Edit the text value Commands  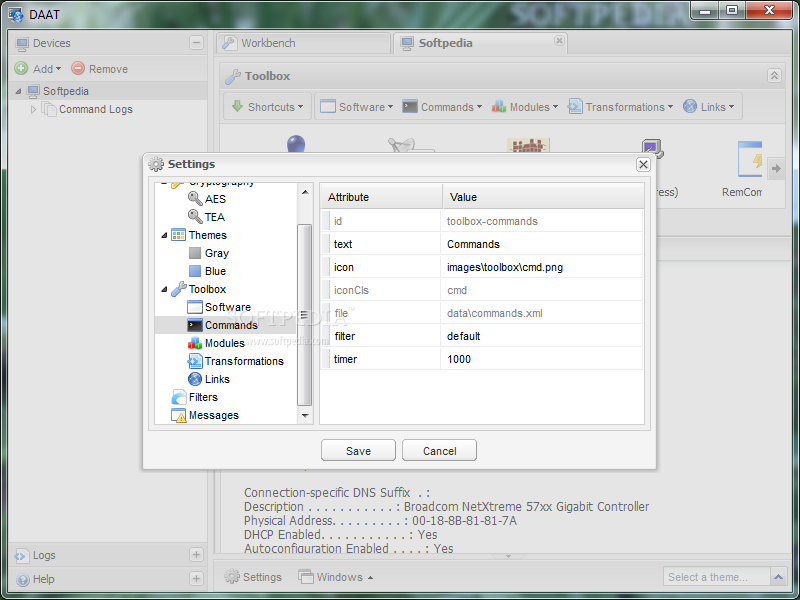[x=541, y=244]
